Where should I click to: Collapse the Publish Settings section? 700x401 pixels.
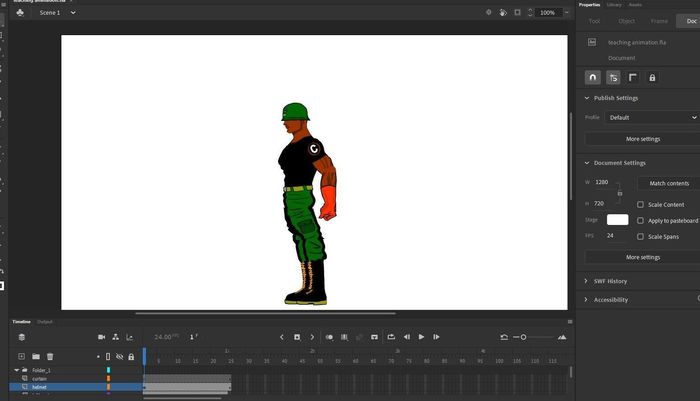(x=587, y=98)
